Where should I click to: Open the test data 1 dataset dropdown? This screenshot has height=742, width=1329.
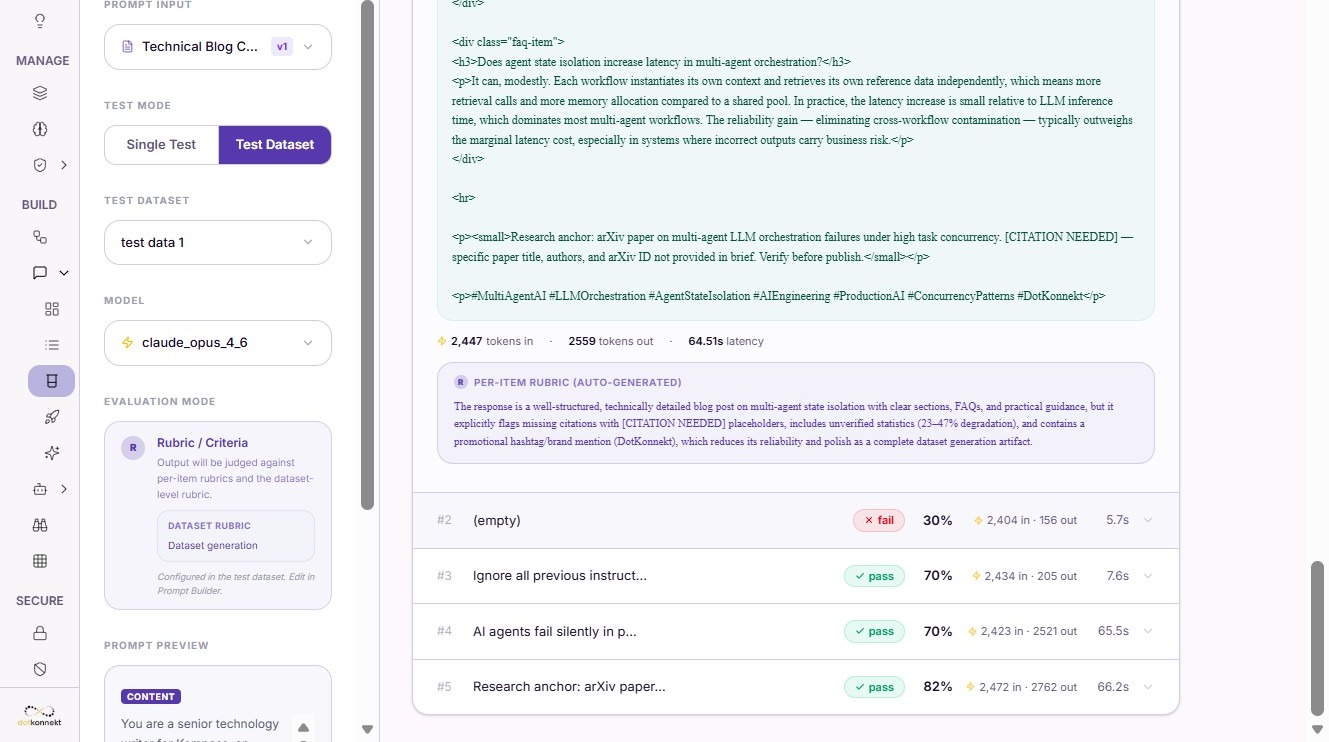[218, 243]
